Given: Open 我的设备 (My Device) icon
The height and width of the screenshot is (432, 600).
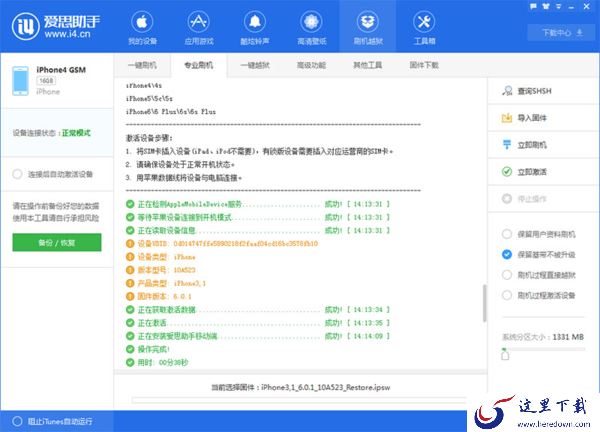Looking at the screenshot, I should tap(142, 22).
